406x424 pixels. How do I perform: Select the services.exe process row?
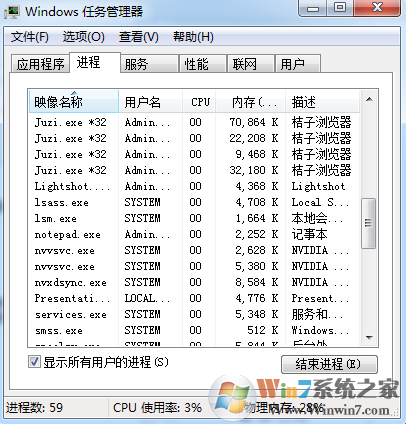click(x=194, y=314)
